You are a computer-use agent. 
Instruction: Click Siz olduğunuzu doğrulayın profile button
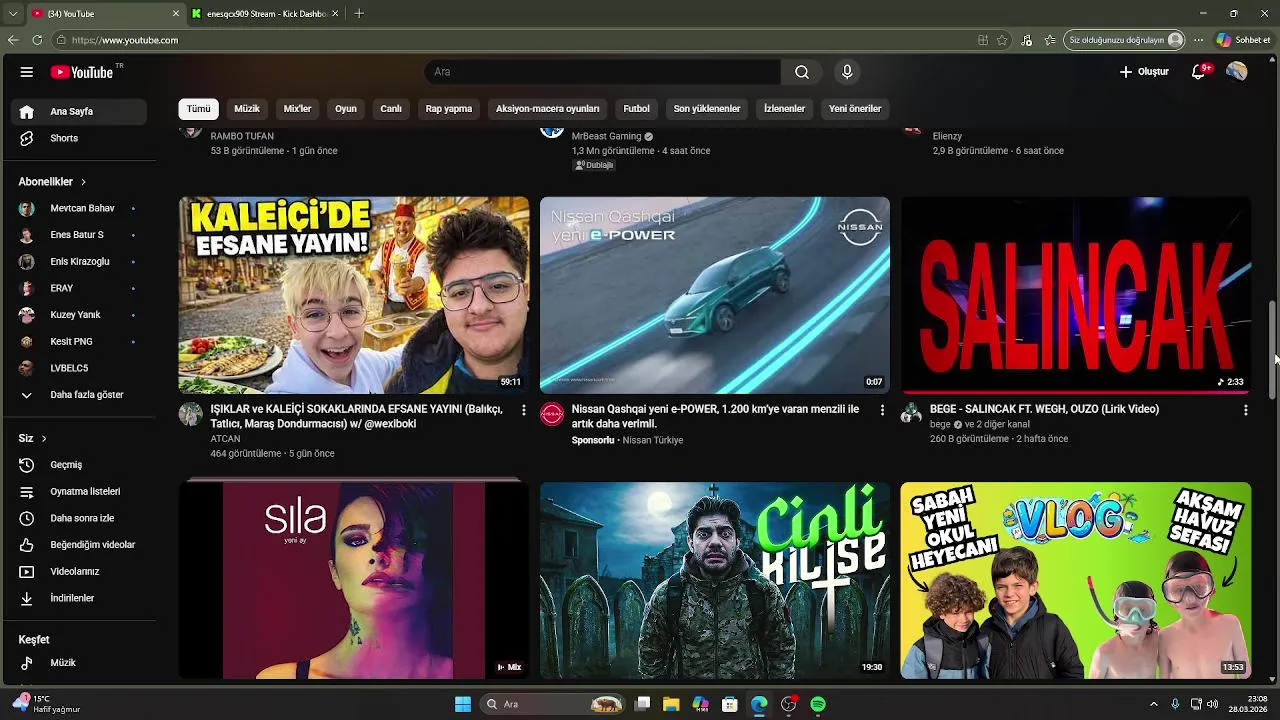1125,40
